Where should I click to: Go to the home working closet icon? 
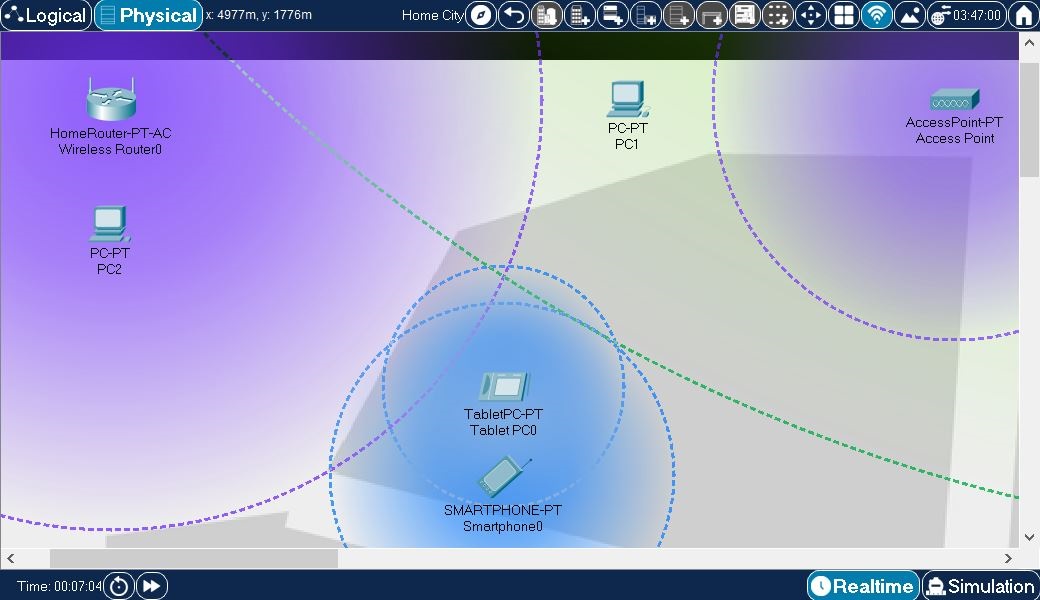point(1023,15)
